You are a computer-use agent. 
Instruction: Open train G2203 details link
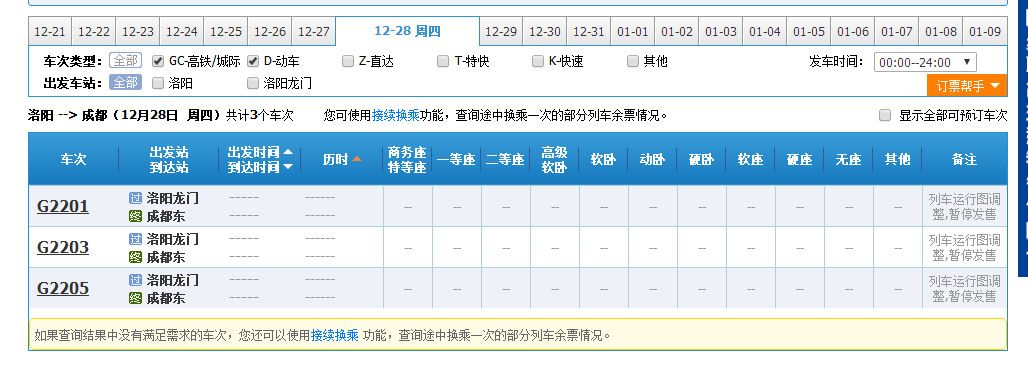pyautogui.click(x=63, y=247)
